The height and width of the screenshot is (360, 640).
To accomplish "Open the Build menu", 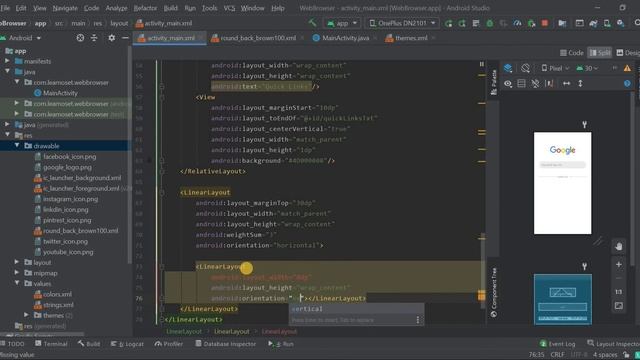I will pos(171,8).
